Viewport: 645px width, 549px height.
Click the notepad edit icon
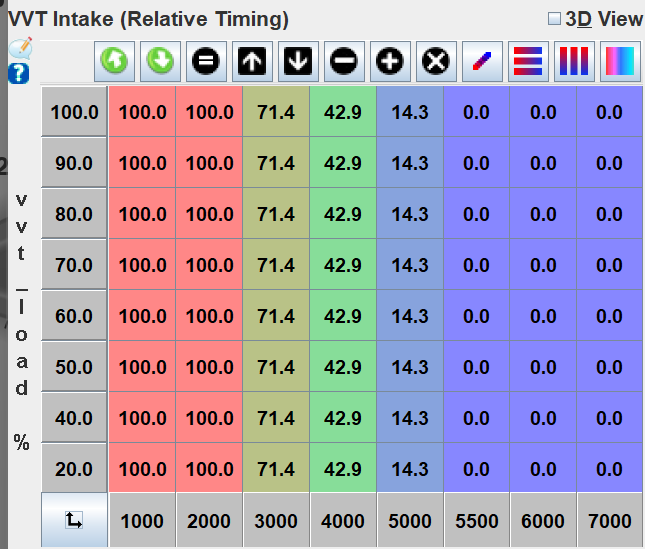point(19,49)
